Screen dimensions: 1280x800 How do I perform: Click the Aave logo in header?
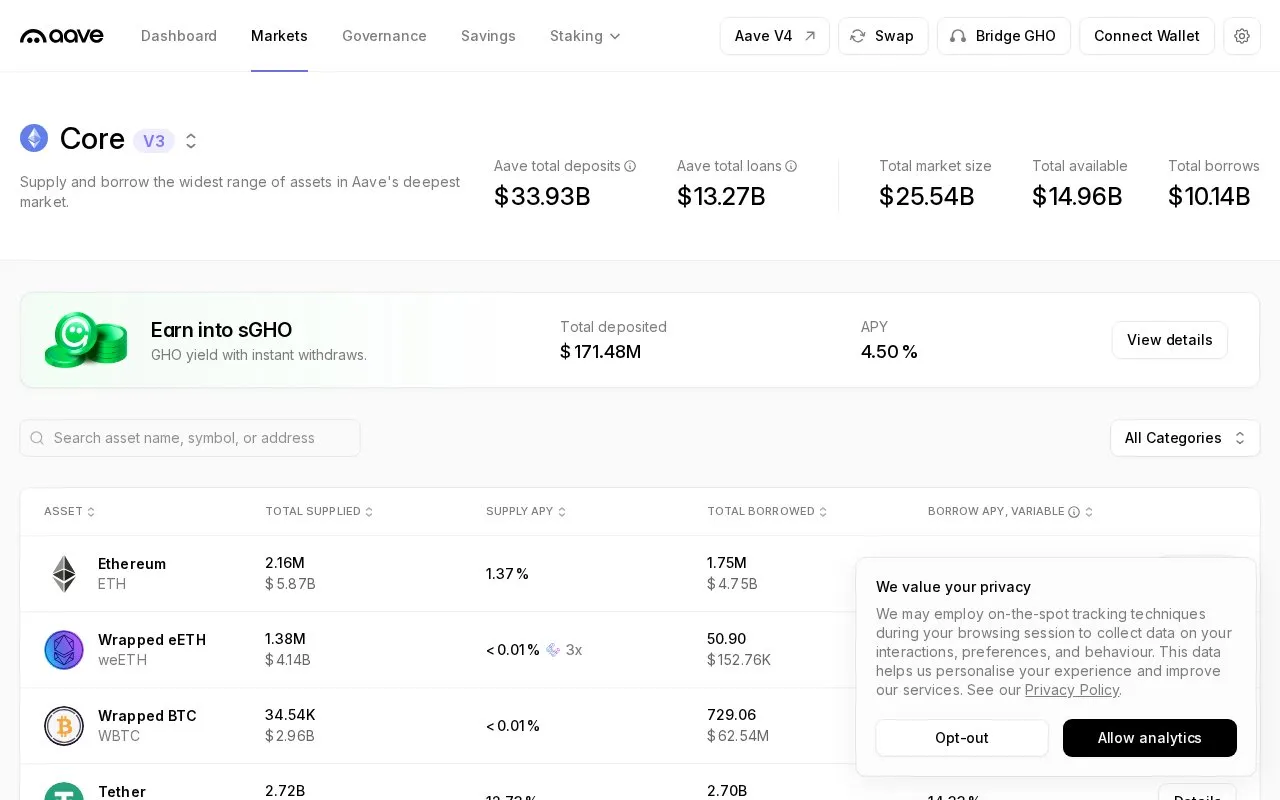[x=62, y=36]
